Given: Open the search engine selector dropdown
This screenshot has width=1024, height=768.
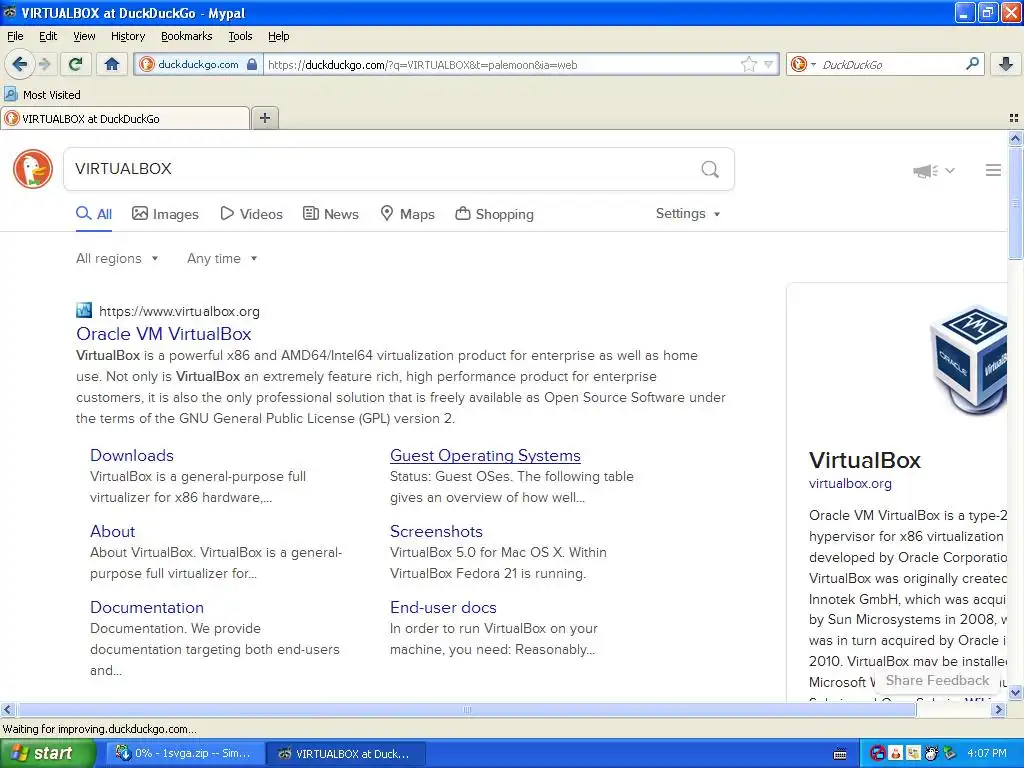Looking at the screenshot, I should pyautogui.click(x=803, y=64).
